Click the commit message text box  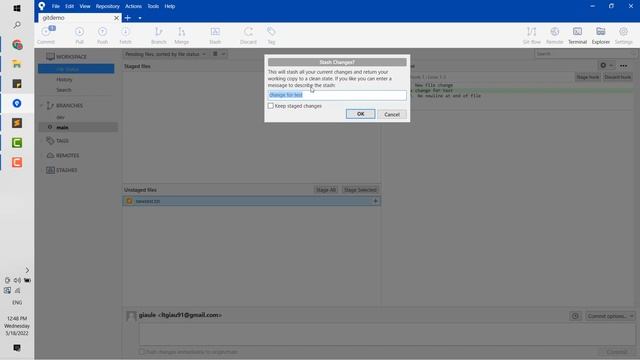tap(387, 334)
